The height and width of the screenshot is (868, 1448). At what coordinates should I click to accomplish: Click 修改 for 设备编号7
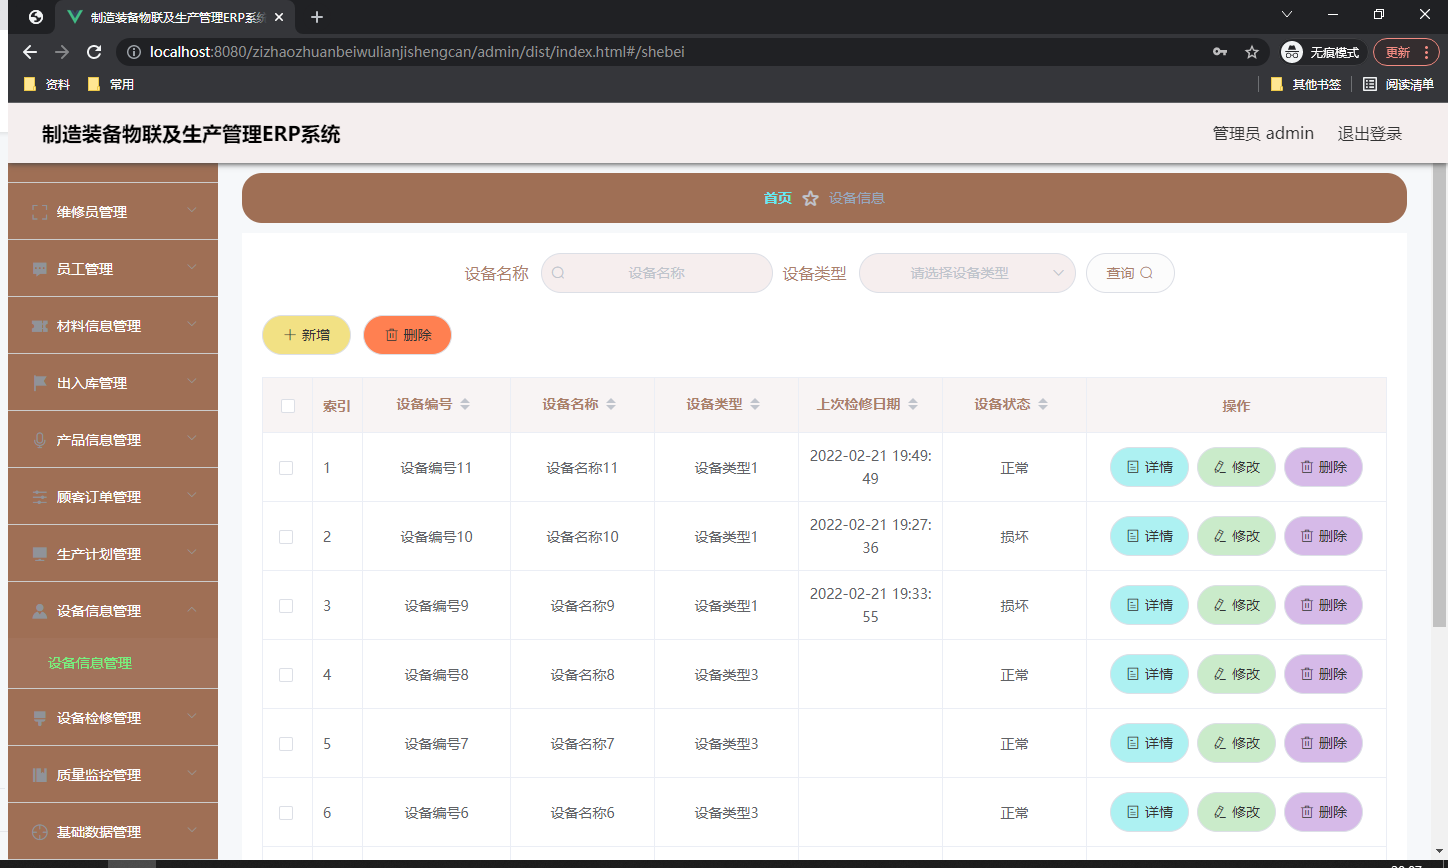tap(1236, 743)
